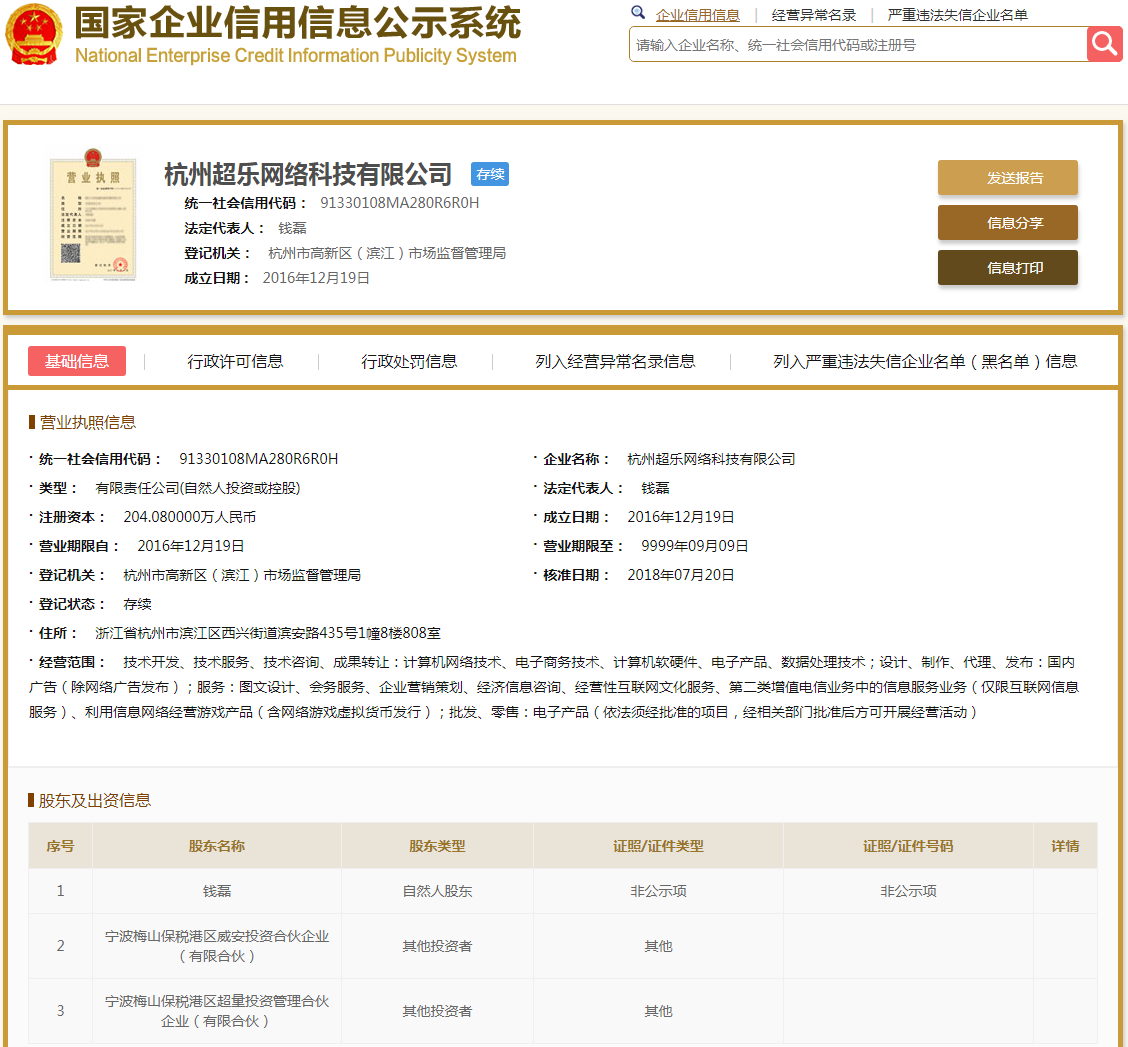Open the 列入经营异常名录信息 tab

point(615,362)
